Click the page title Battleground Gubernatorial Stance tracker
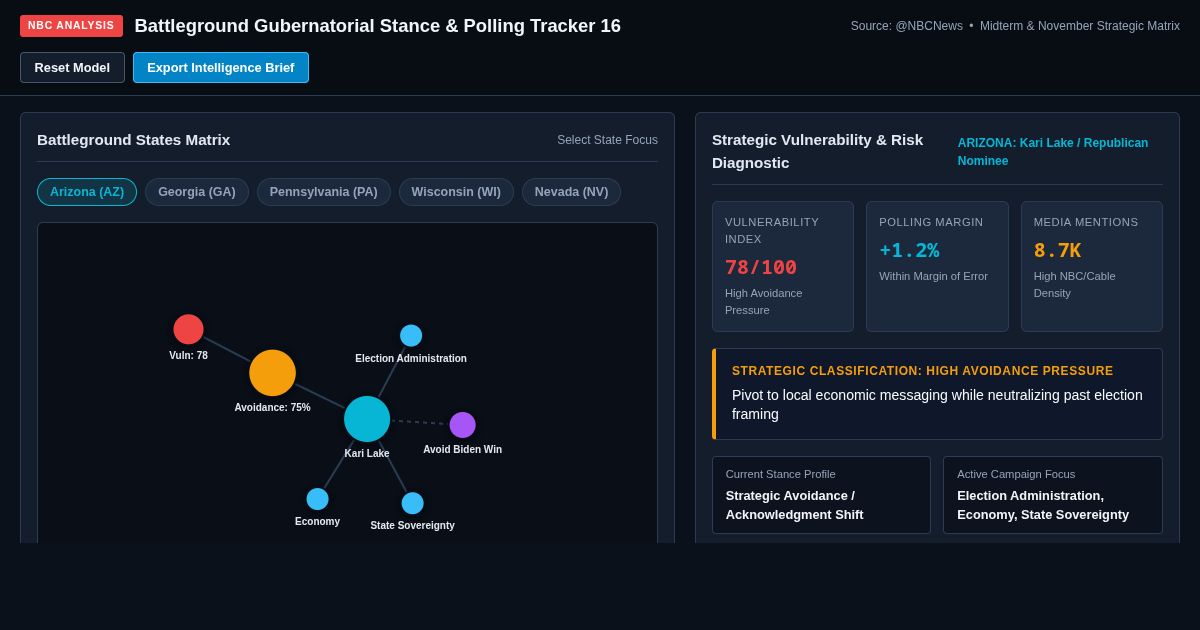Viewport: 1200px width, 630px height. (378, 26)
